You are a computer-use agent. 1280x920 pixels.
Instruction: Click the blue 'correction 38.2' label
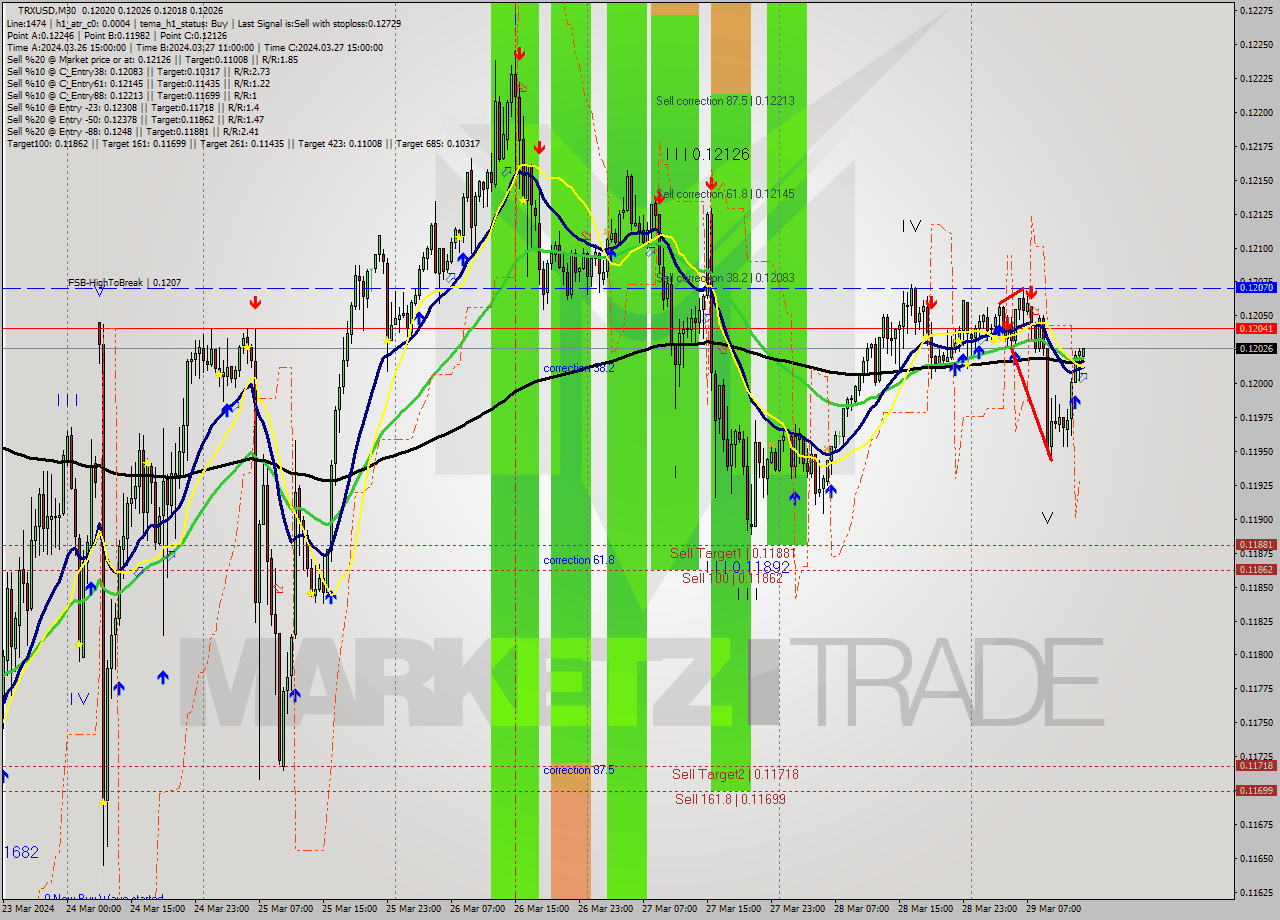(x=578, y=368)
